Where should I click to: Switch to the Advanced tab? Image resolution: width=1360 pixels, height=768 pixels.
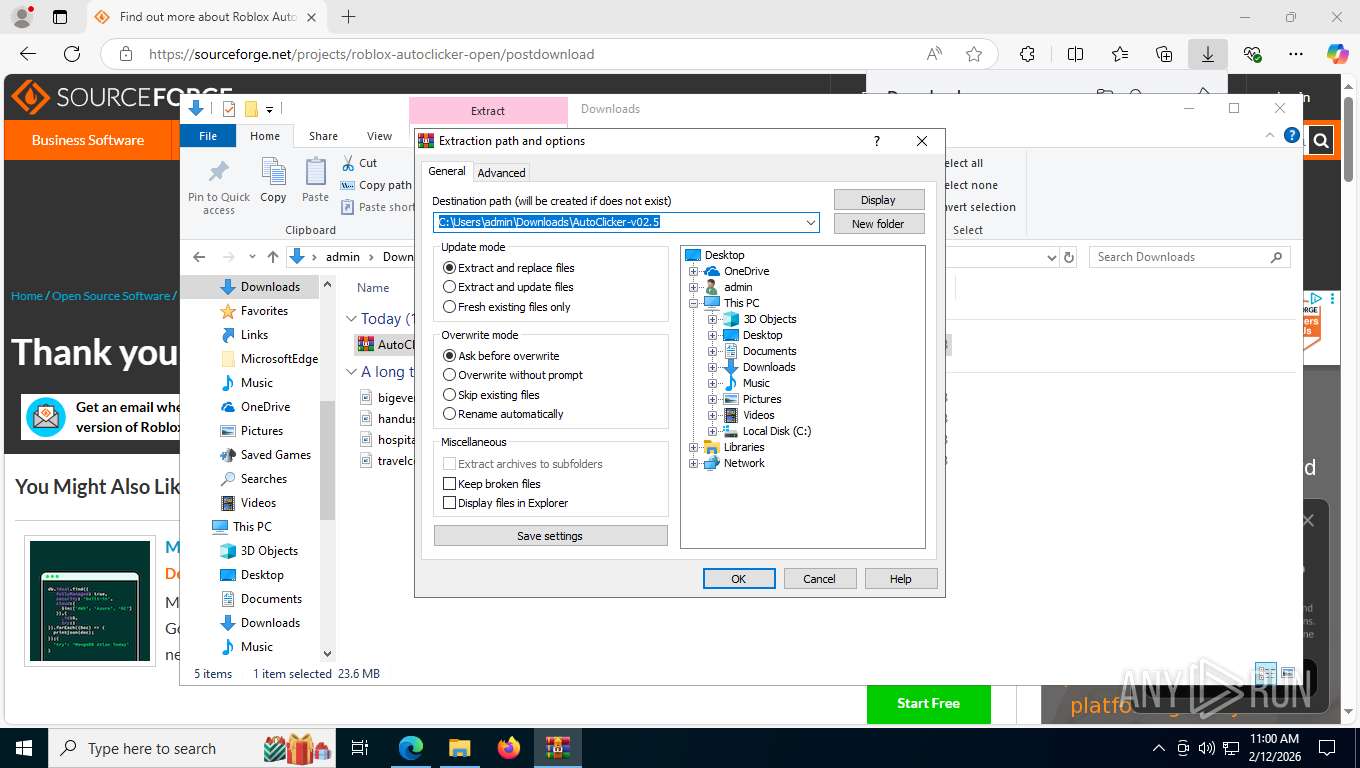(x=501, y=173)
